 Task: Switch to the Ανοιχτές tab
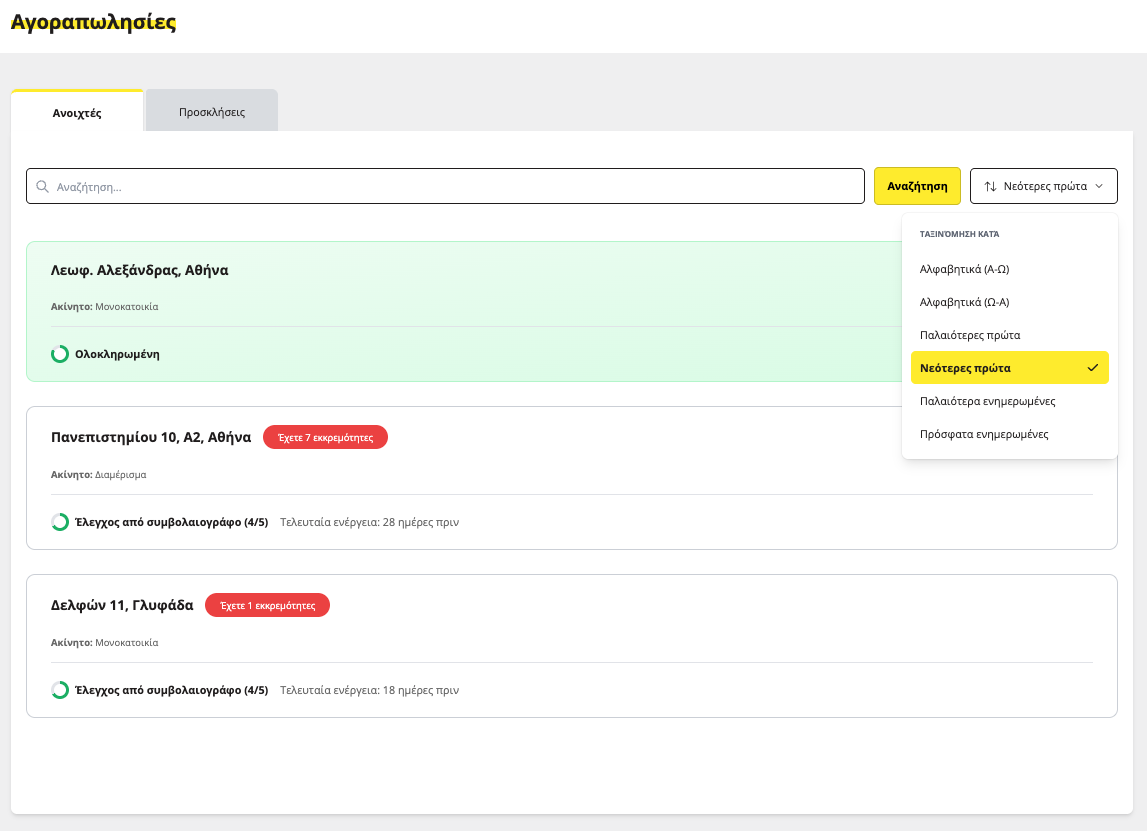[x=77, y=112]
